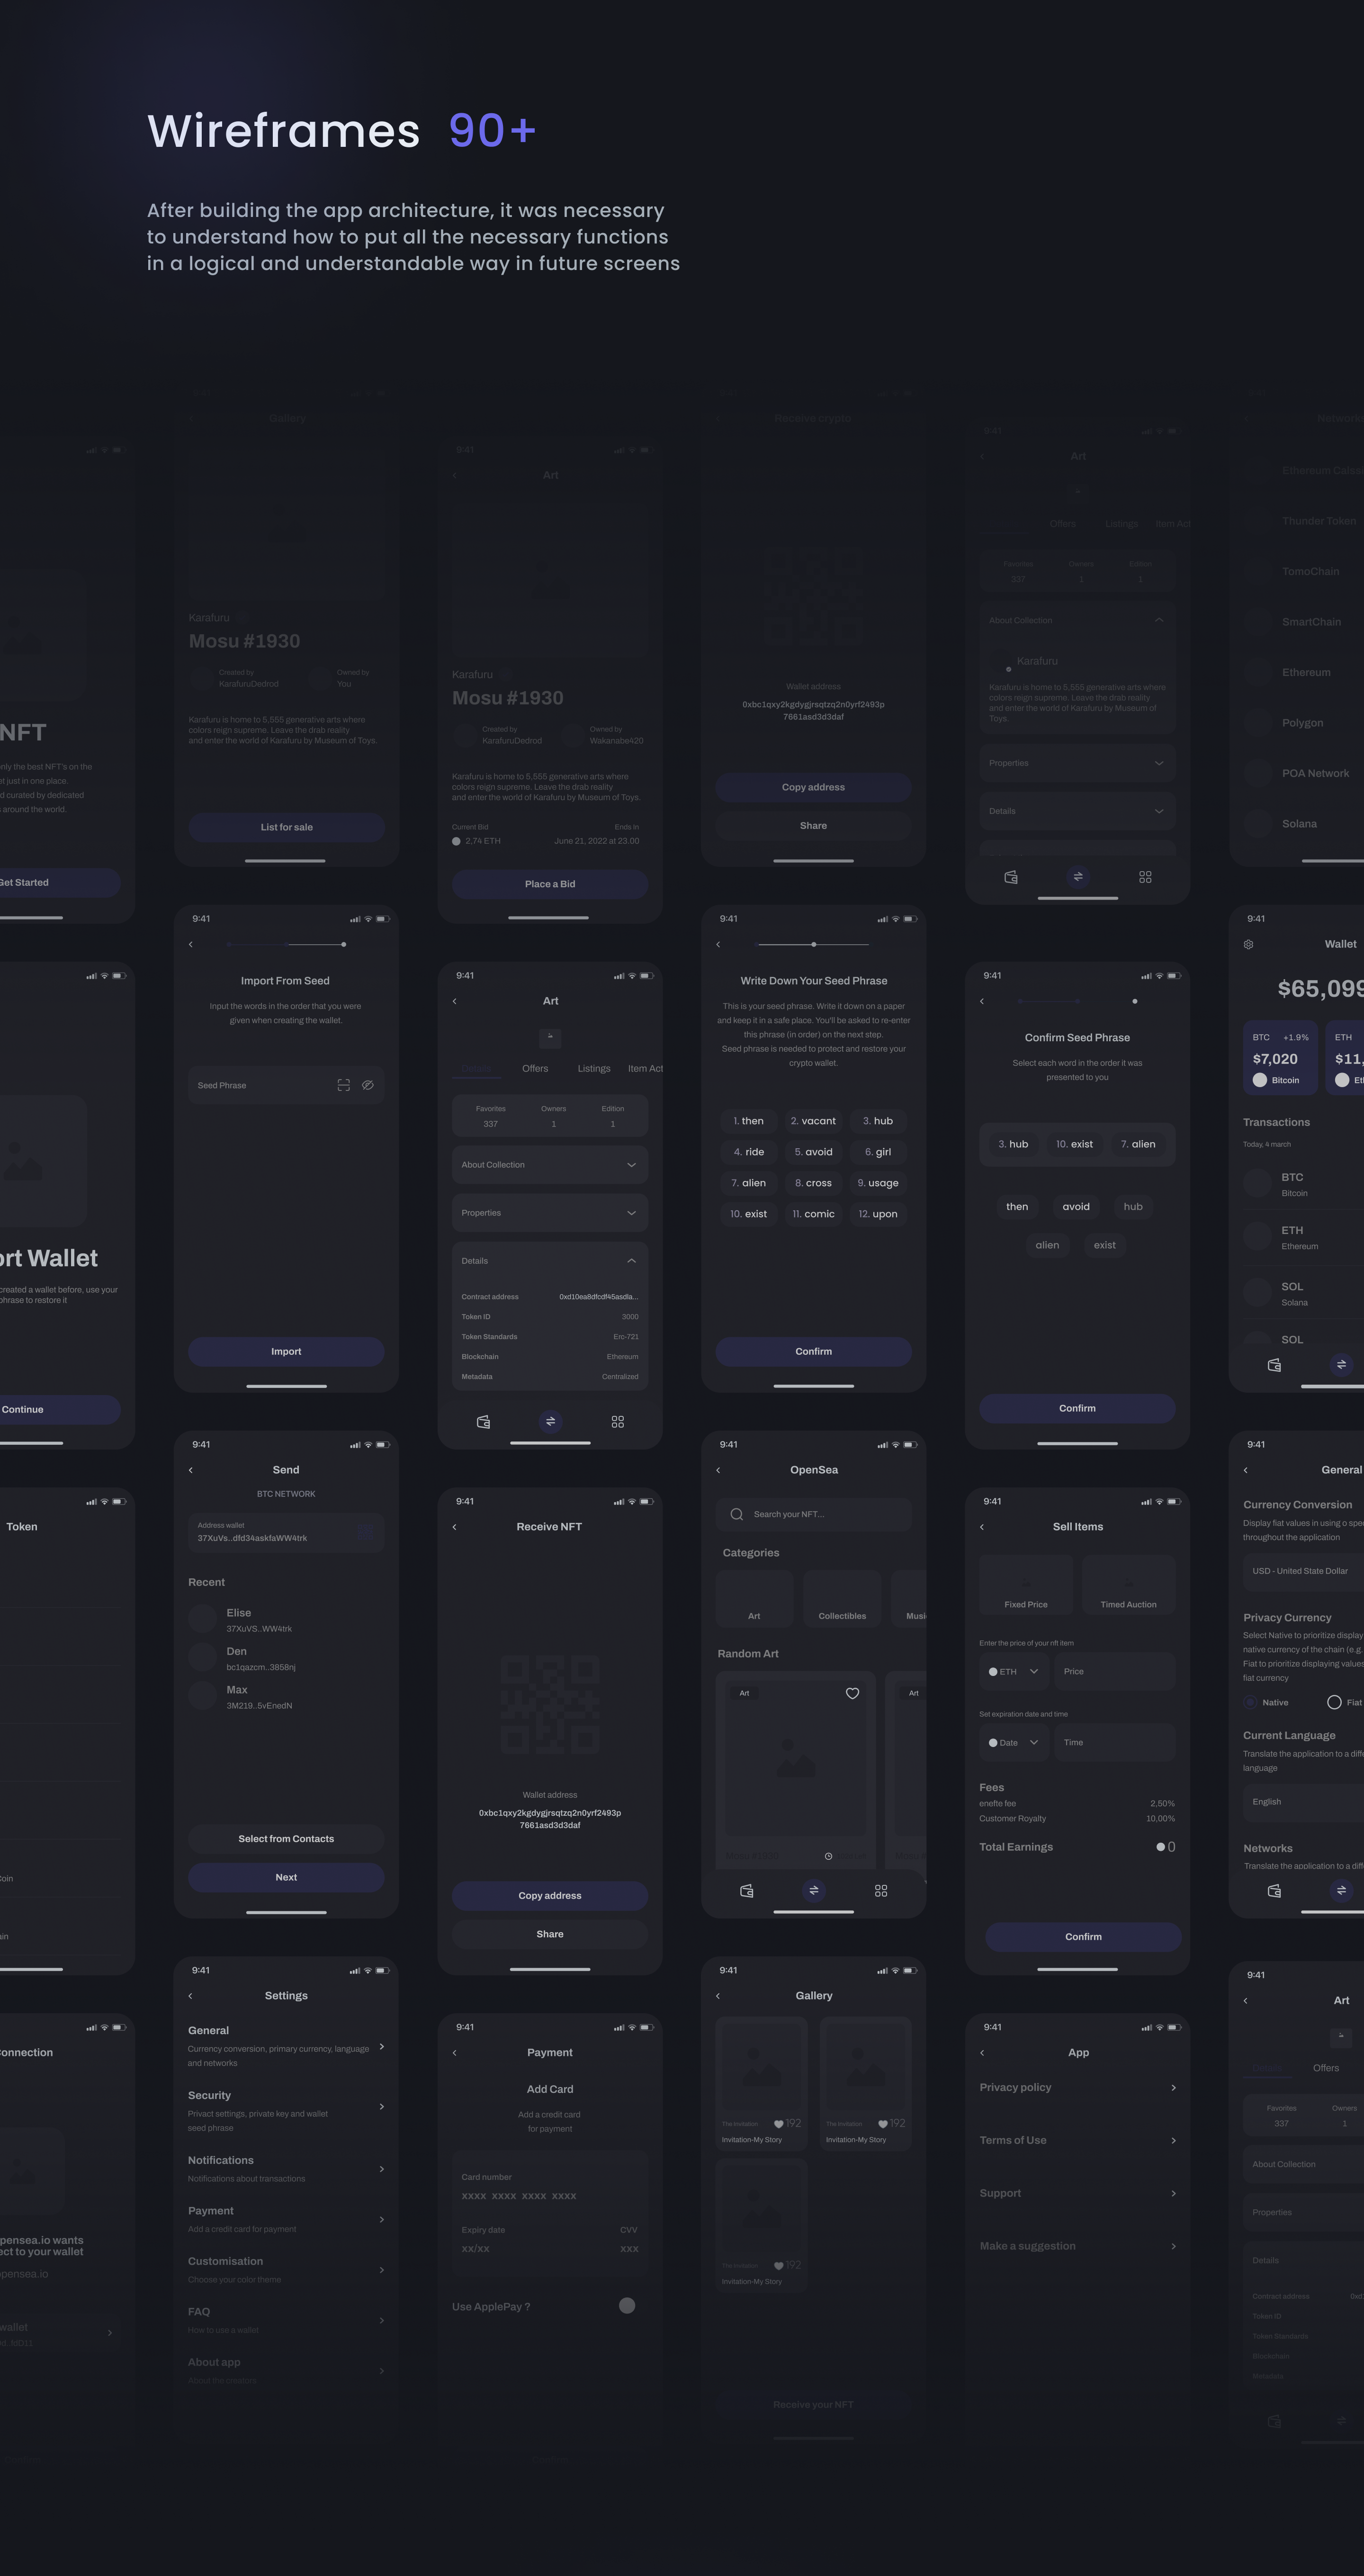Open the grid icon in OpenSea bottom nav
Screen dimensions: 1364x2576
(880, 1890)
